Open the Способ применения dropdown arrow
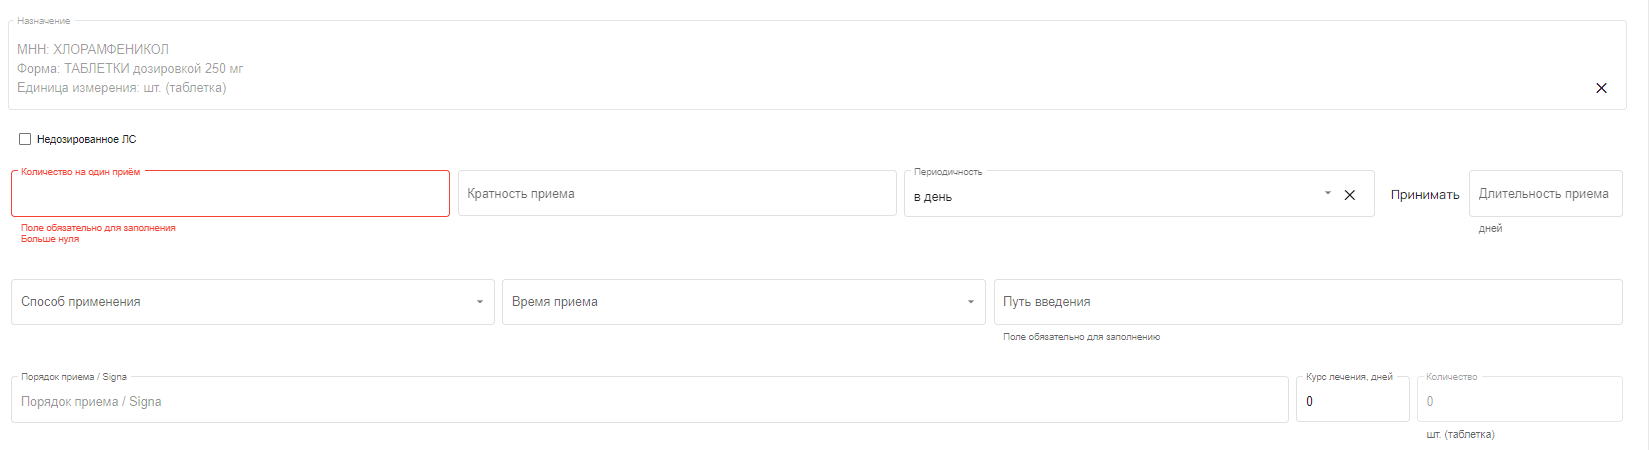Screen dimensions: 1649x450 click(x=479, y=302)
